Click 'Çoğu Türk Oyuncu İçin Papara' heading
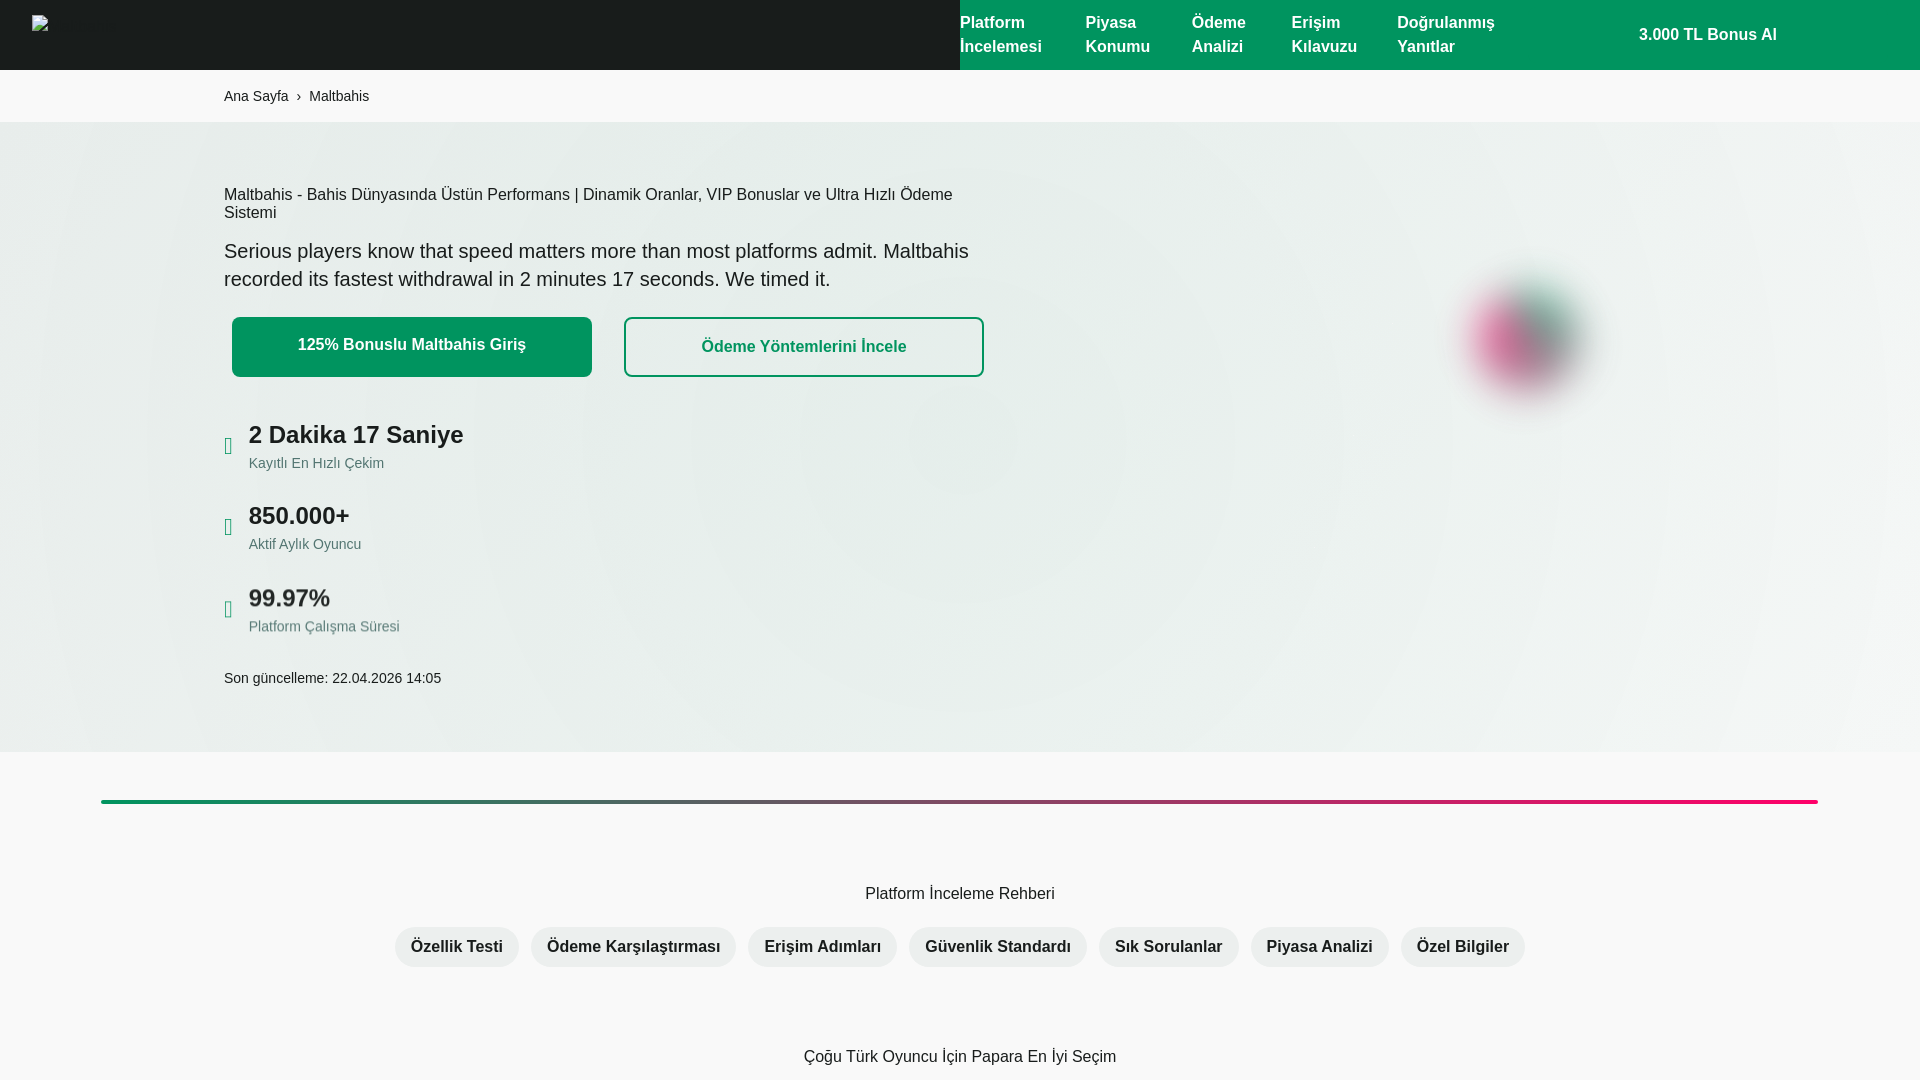Screen dimensions: 1920x1080 (960, 1057)
